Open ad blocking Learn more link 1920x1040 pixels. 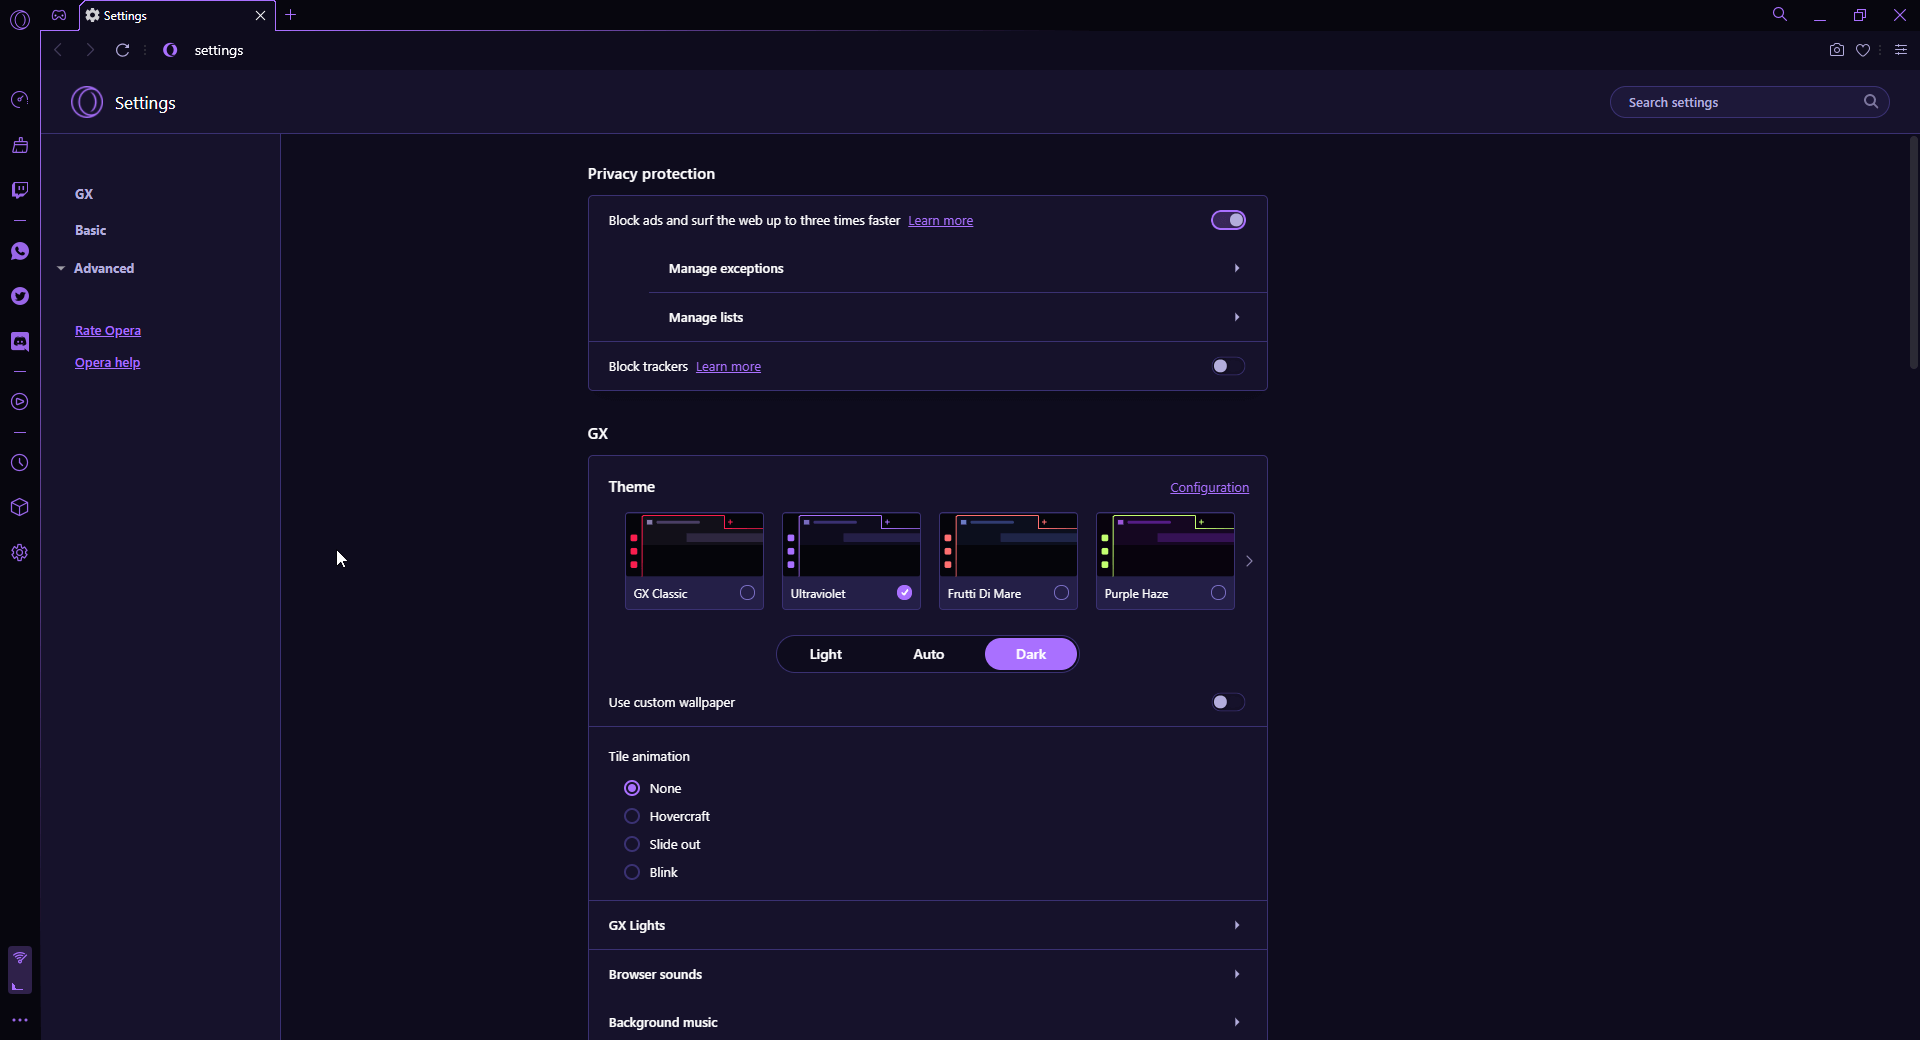coord(940,220)
